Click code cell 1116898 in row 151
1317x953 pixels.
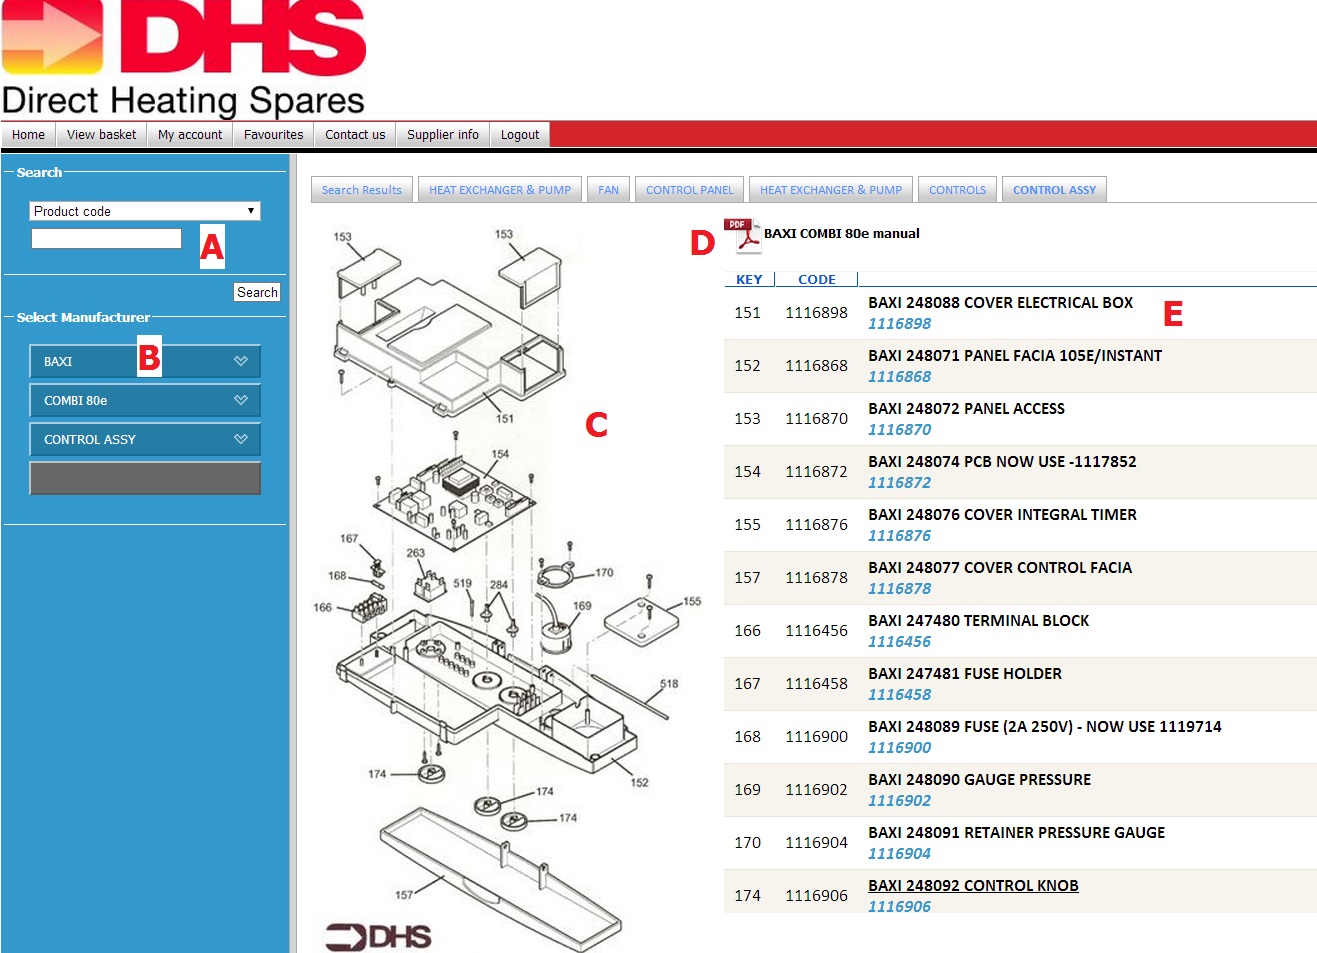pyautogui.click(x=816, y=313)
